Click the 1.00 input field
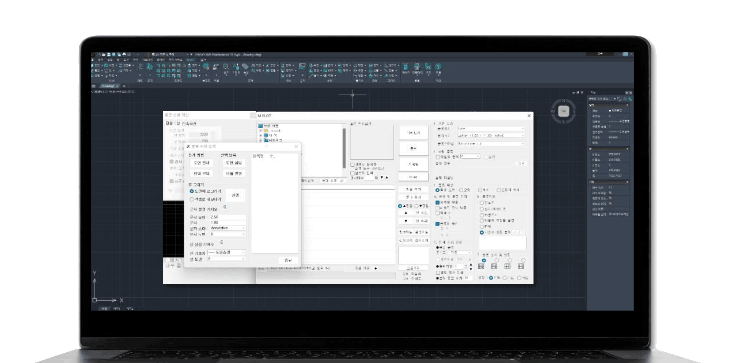Viewport: 737px width, 363px height. click(227, 222)
